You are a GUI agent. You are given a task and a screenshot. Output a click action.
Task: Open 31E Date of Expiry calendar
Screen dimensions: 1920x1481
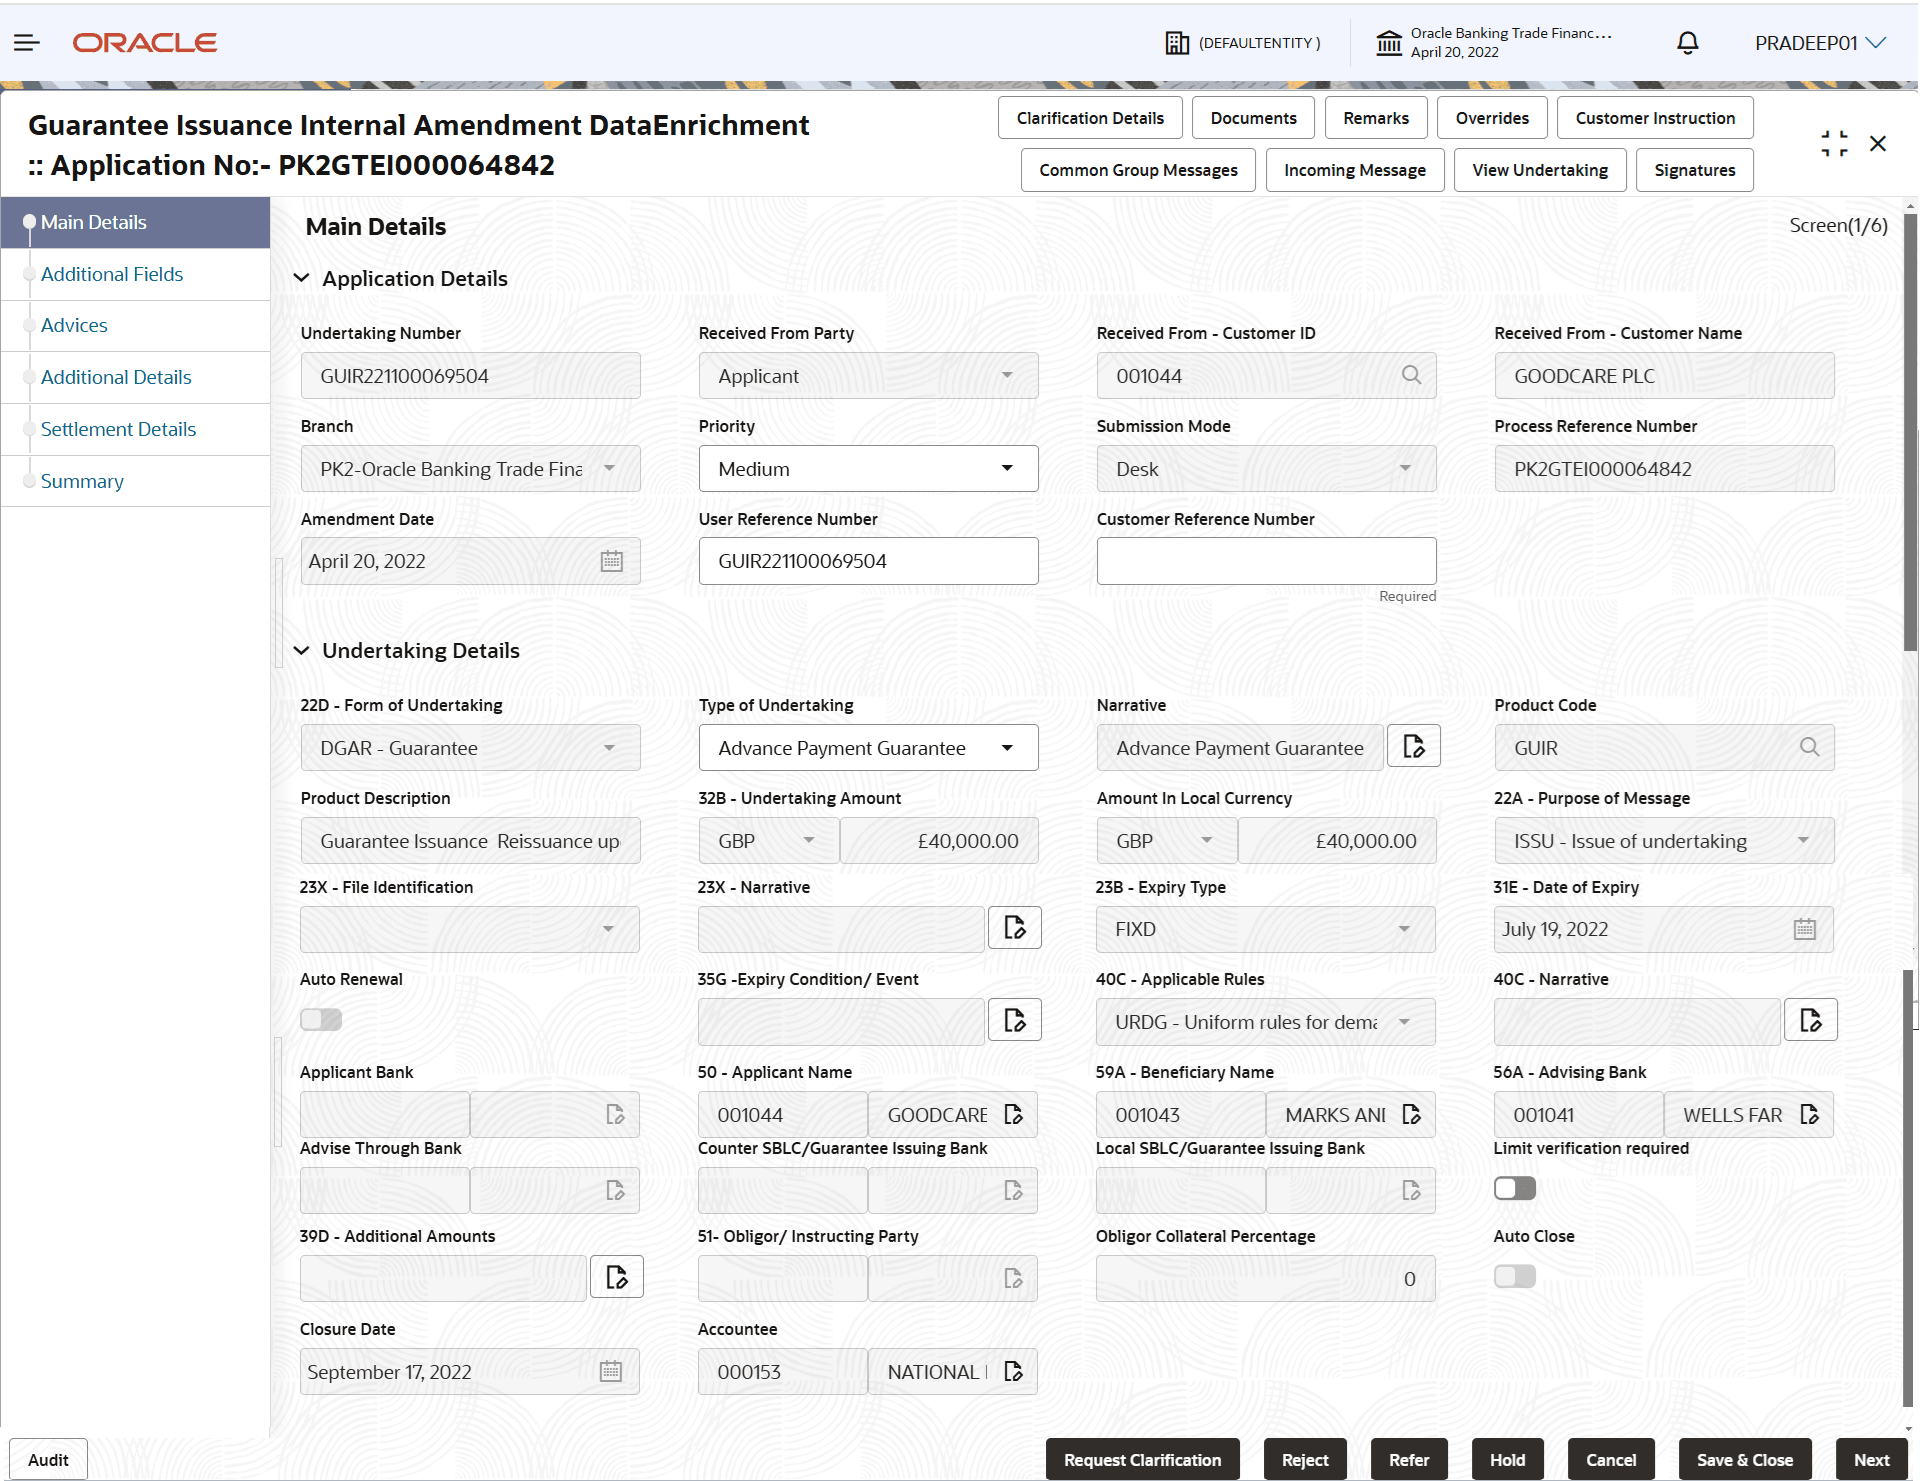[1804, 929]
